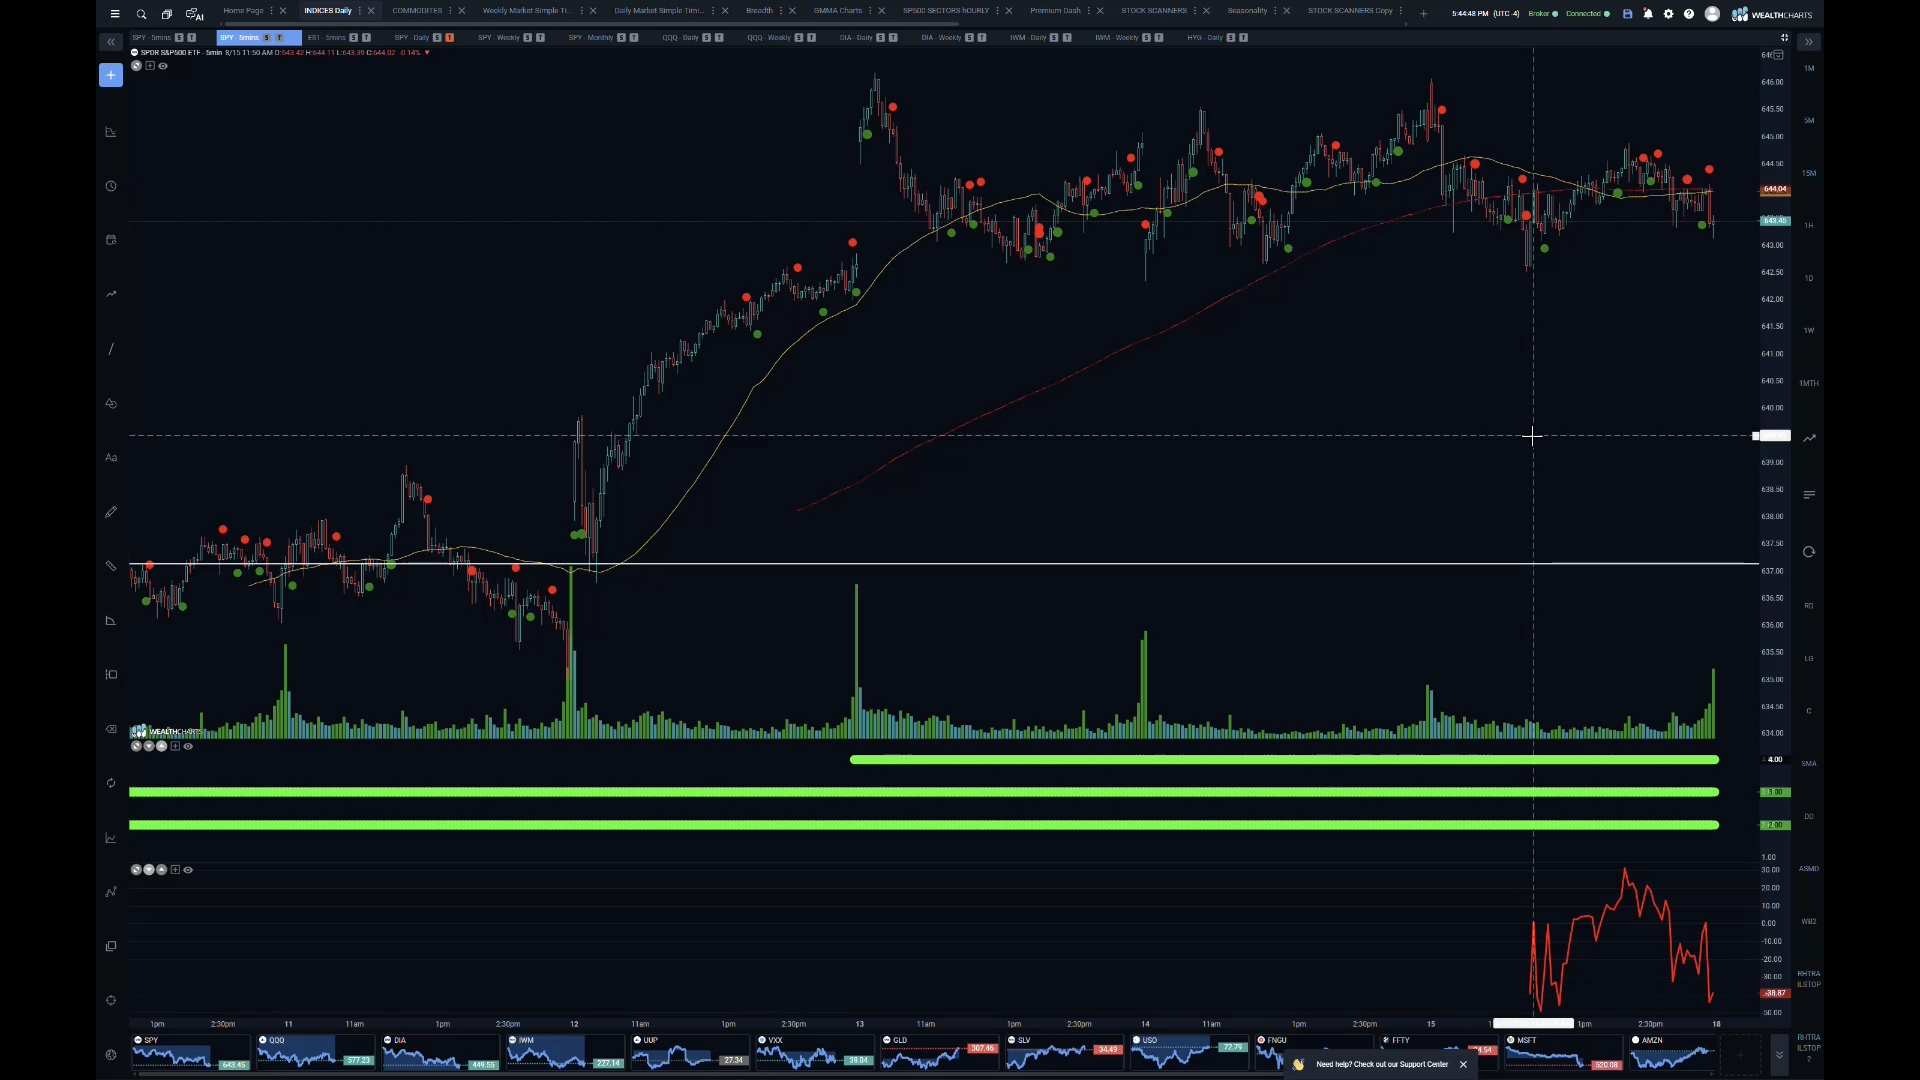Viewport: 1920px width, 1080px height.
Task: Open the settings gear in top bar
Action: click(x=1668, y=14)
